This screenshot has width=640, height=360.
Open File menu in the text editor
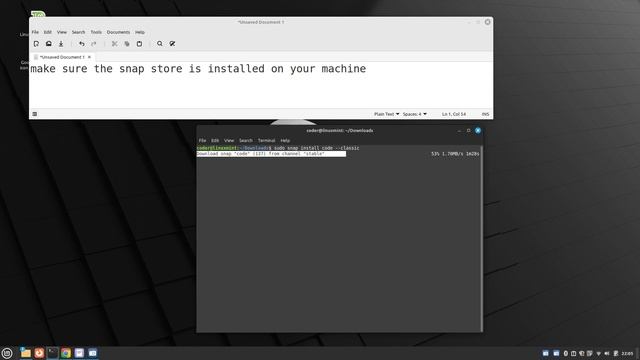35,32
